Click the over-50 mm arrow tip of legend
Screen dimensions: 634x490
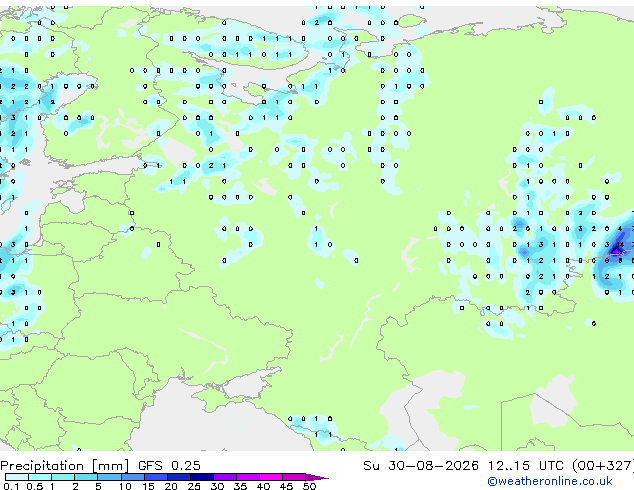click(x=317, y=477)
